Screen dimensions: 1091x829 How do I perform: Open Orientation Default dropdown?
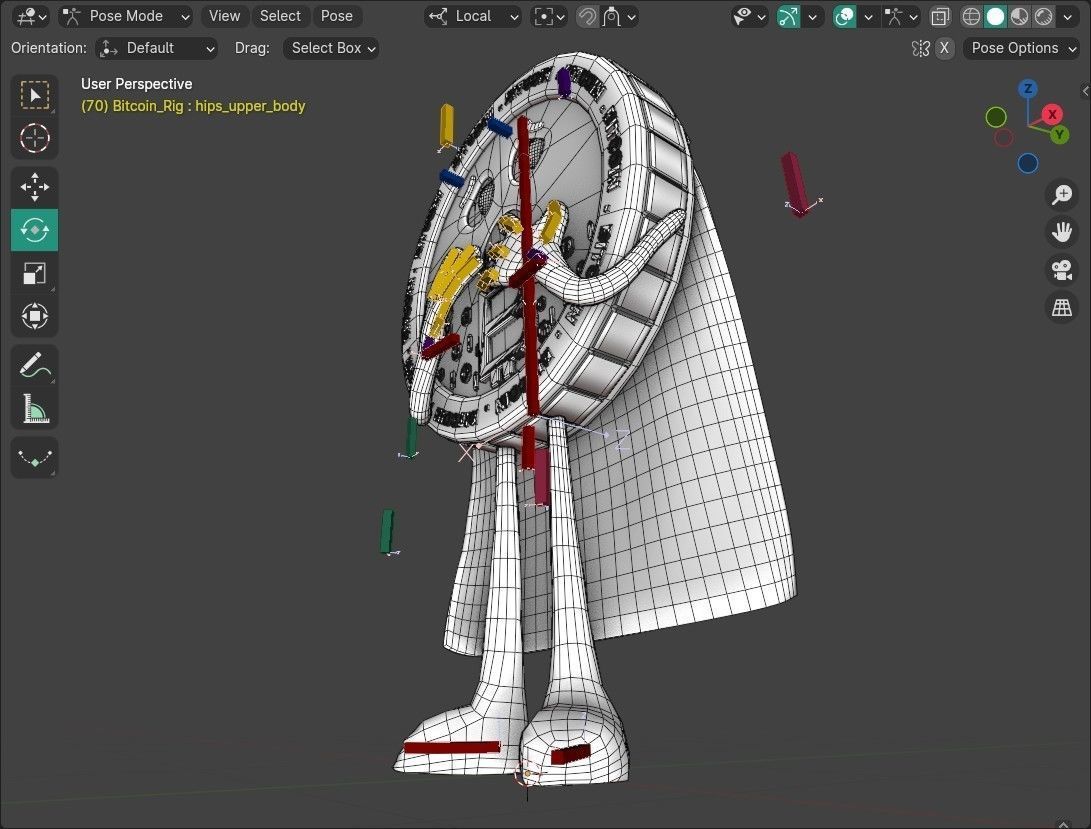(x=157, y=48)
